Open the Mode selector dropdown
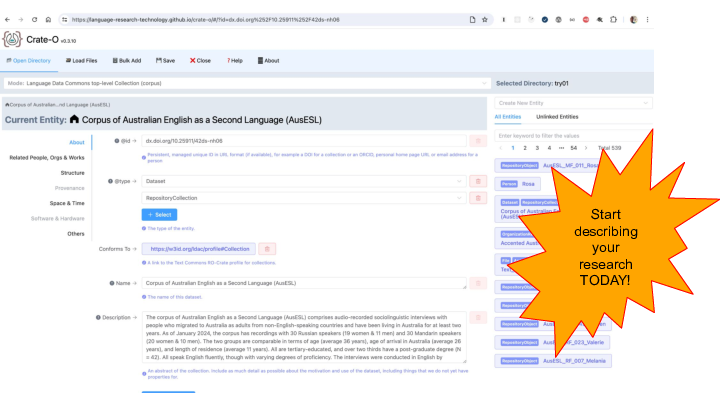The image size is (720, 405). tap(247, 84)
